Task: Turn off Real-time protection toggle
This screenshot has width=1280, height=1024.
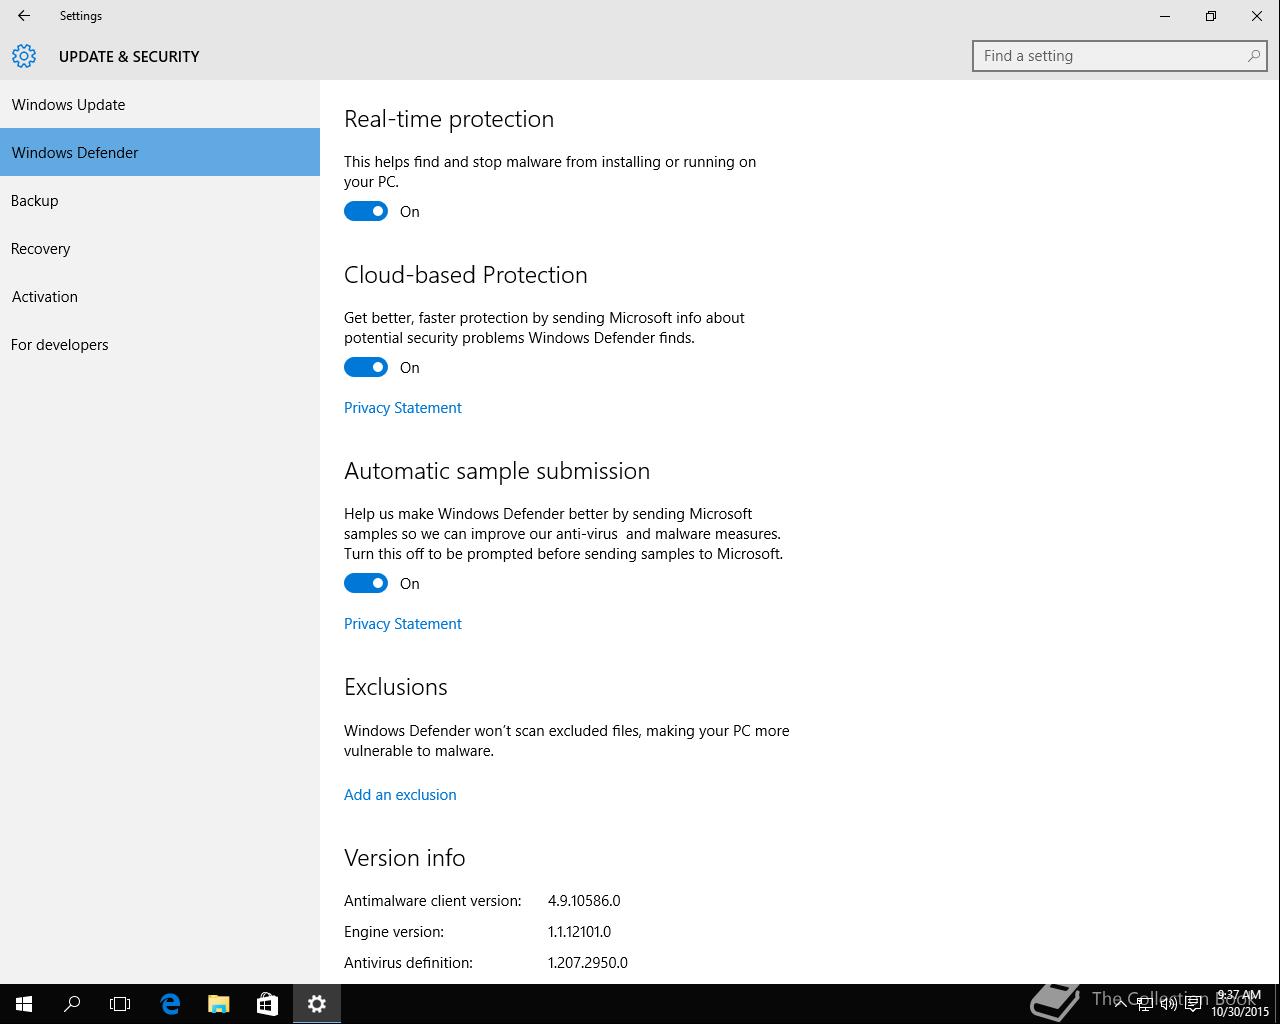Action: click(366, 211)
